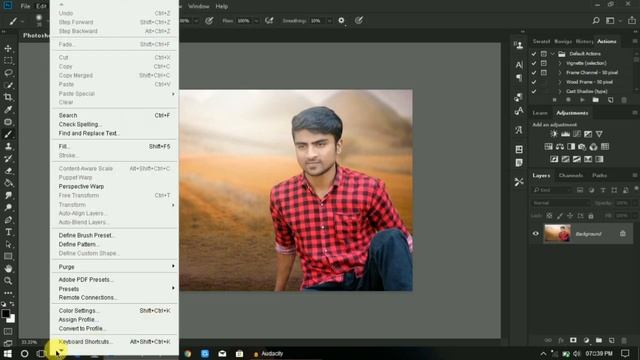Select the Eraser tool
This screenshot has height=360, width=640.
pyautogui.click(x=8, y=171)
